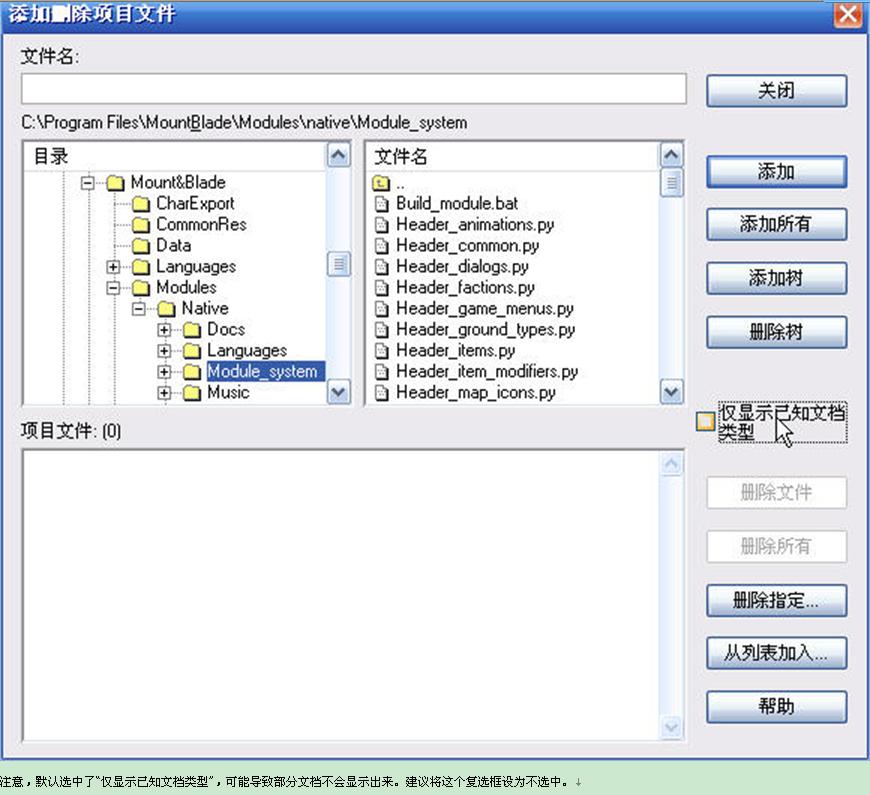The height and width of the screenshot is (795, 870).
Task: Click the parent directory '..' folder icon
Action: click(381, 183)
